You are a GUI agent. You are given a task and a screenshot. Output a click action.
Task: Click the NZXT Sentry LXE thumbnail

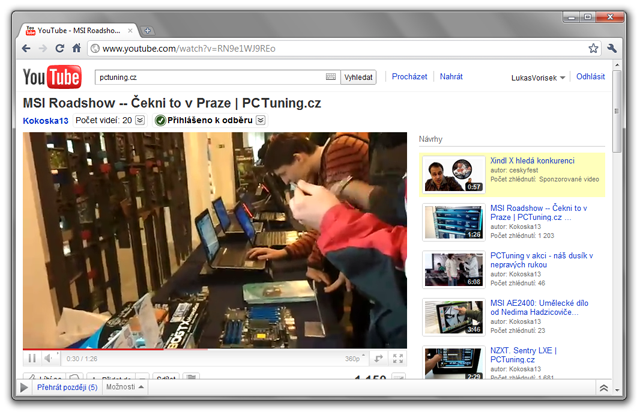click(x=453, y=363)
